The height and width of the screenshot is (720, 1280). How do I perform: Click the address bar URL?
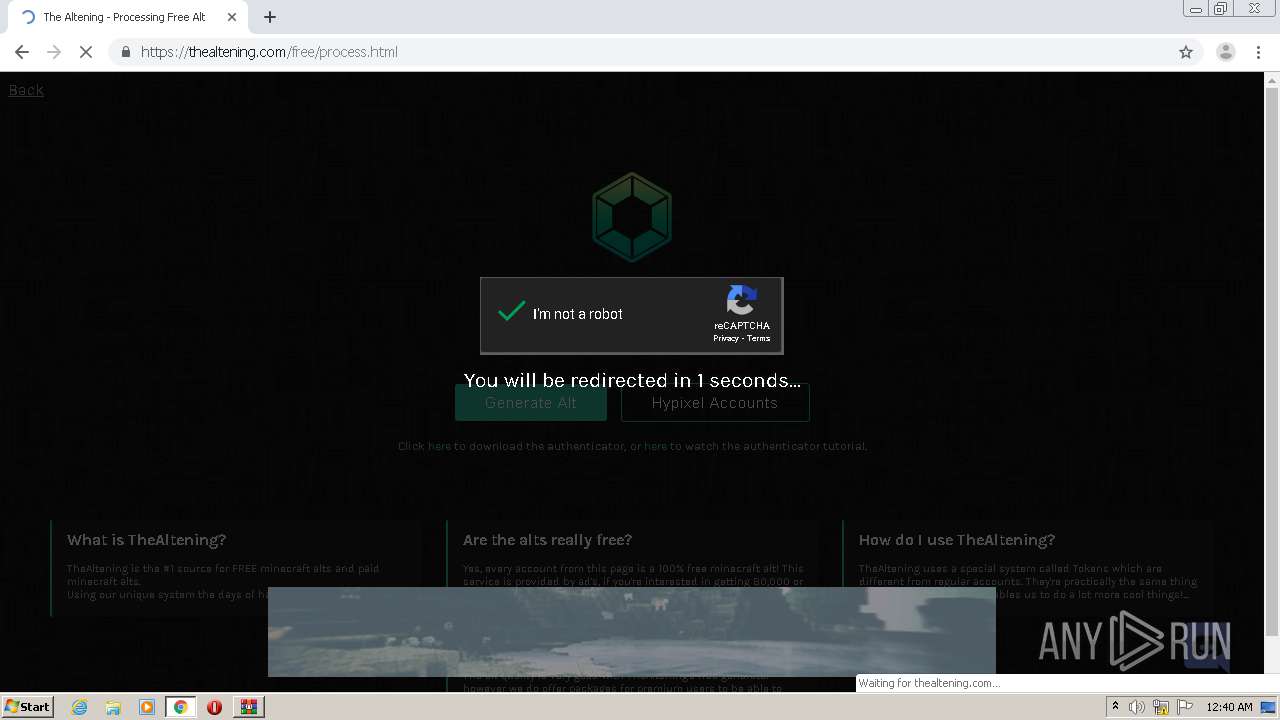269,52
